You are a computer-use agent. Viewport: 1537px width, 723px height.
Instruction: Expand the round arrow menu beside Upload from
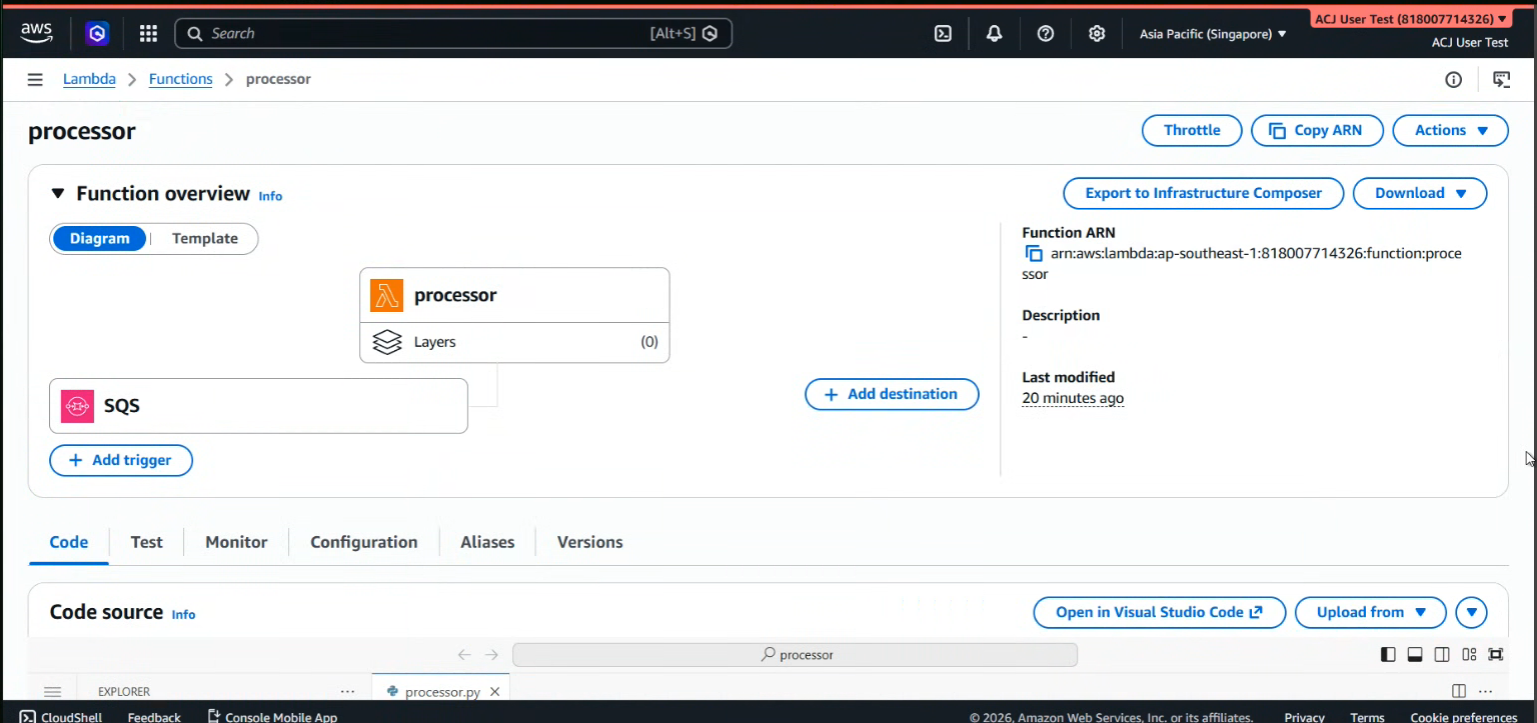1472,613
